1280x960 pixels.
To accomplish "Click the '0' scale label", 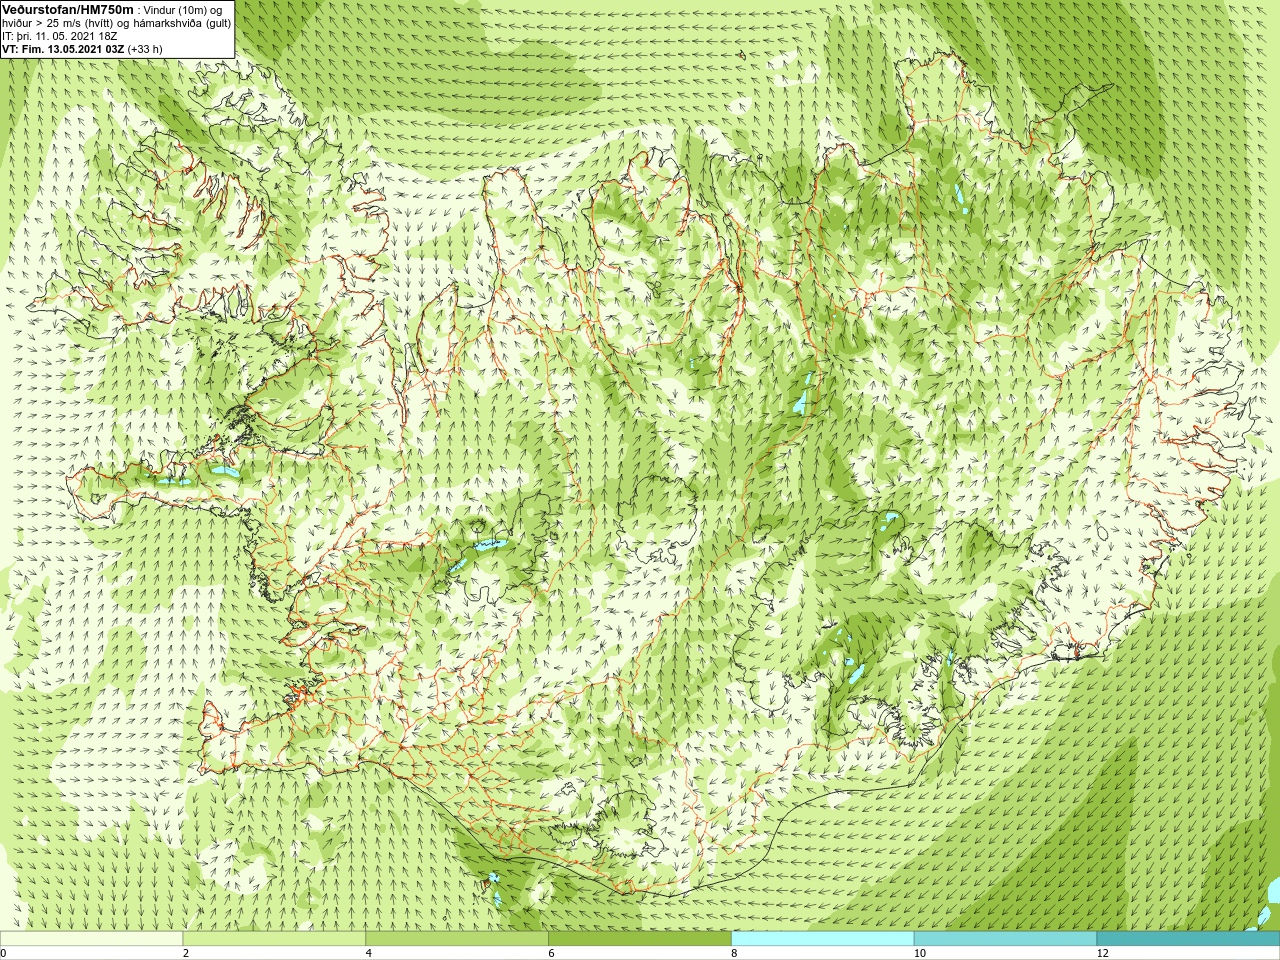I will 4,953.
